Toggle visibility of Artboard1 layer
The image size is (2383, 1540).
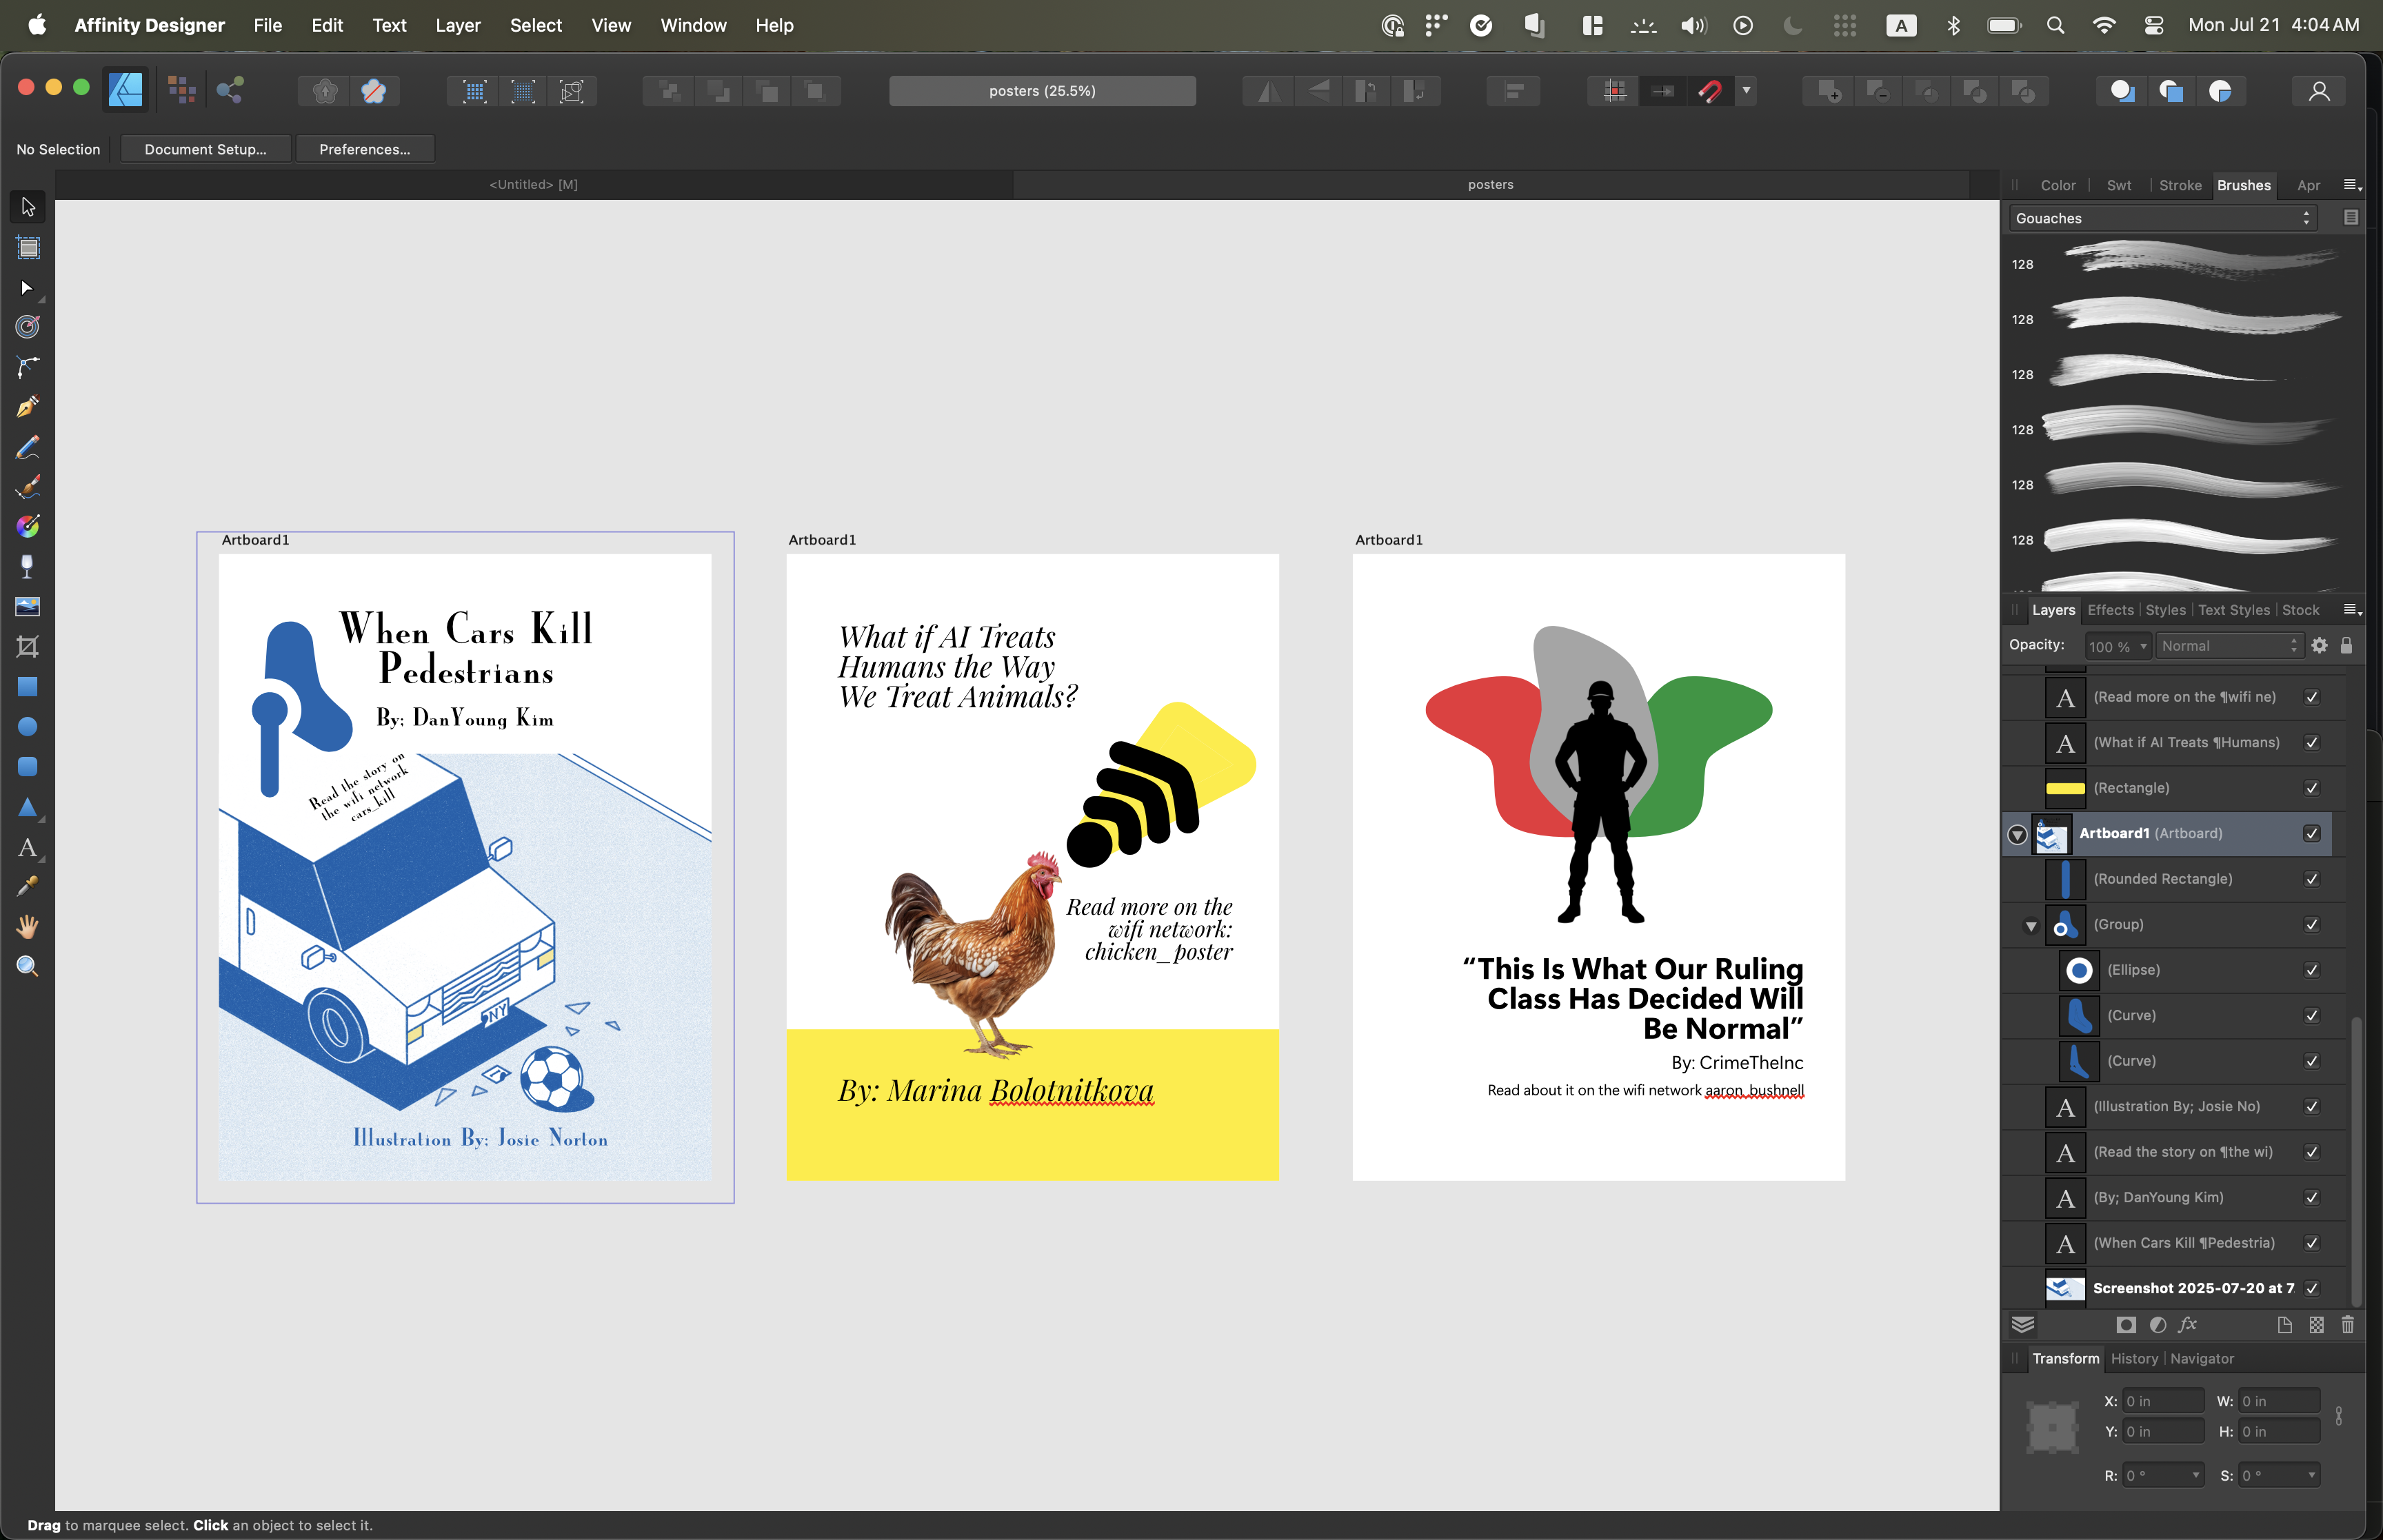pyautogui.click(x=2312, y=833)
